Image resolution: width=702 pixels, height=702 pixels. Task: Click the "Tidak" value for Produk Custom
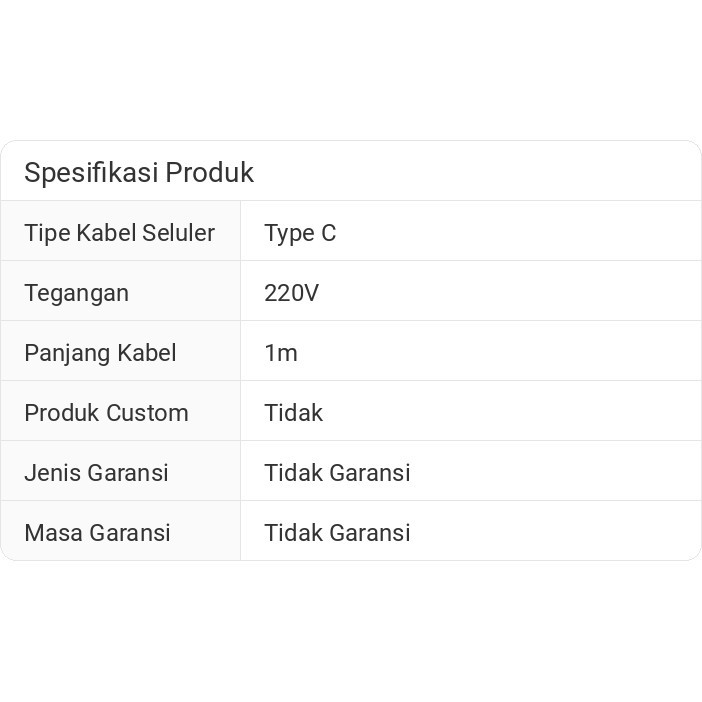click(293, 413)
